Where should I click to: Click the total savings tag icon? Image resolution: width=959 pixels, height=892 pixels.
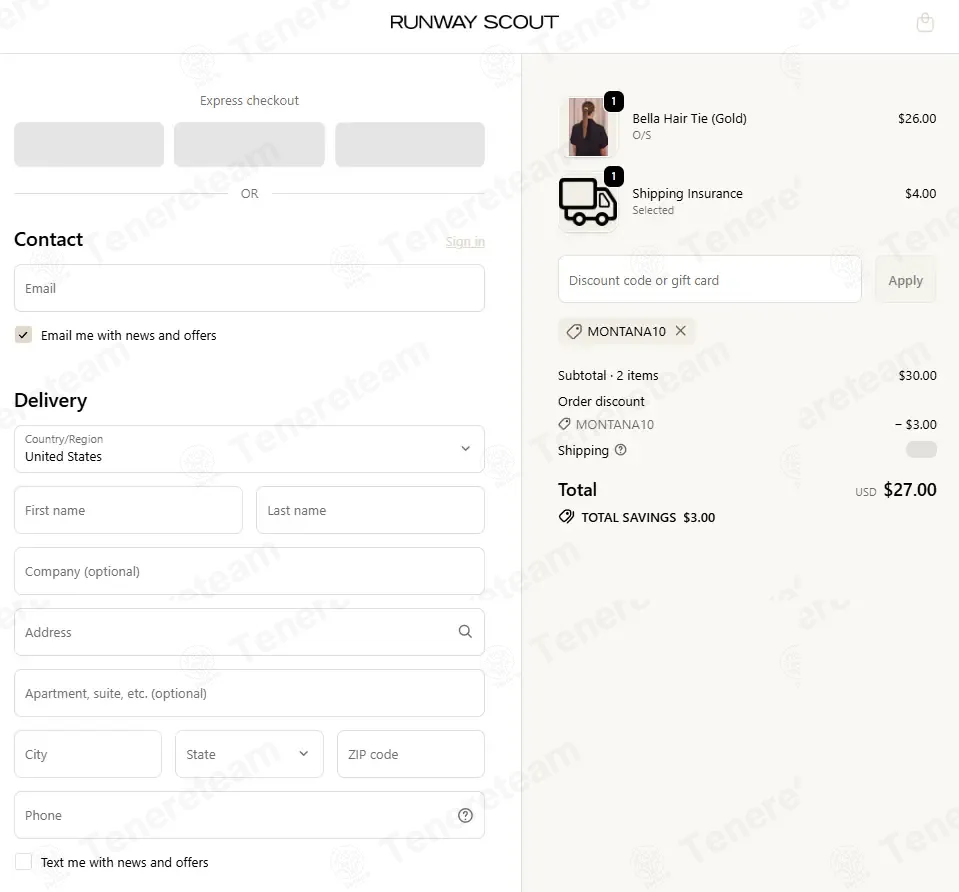point(567,517)
